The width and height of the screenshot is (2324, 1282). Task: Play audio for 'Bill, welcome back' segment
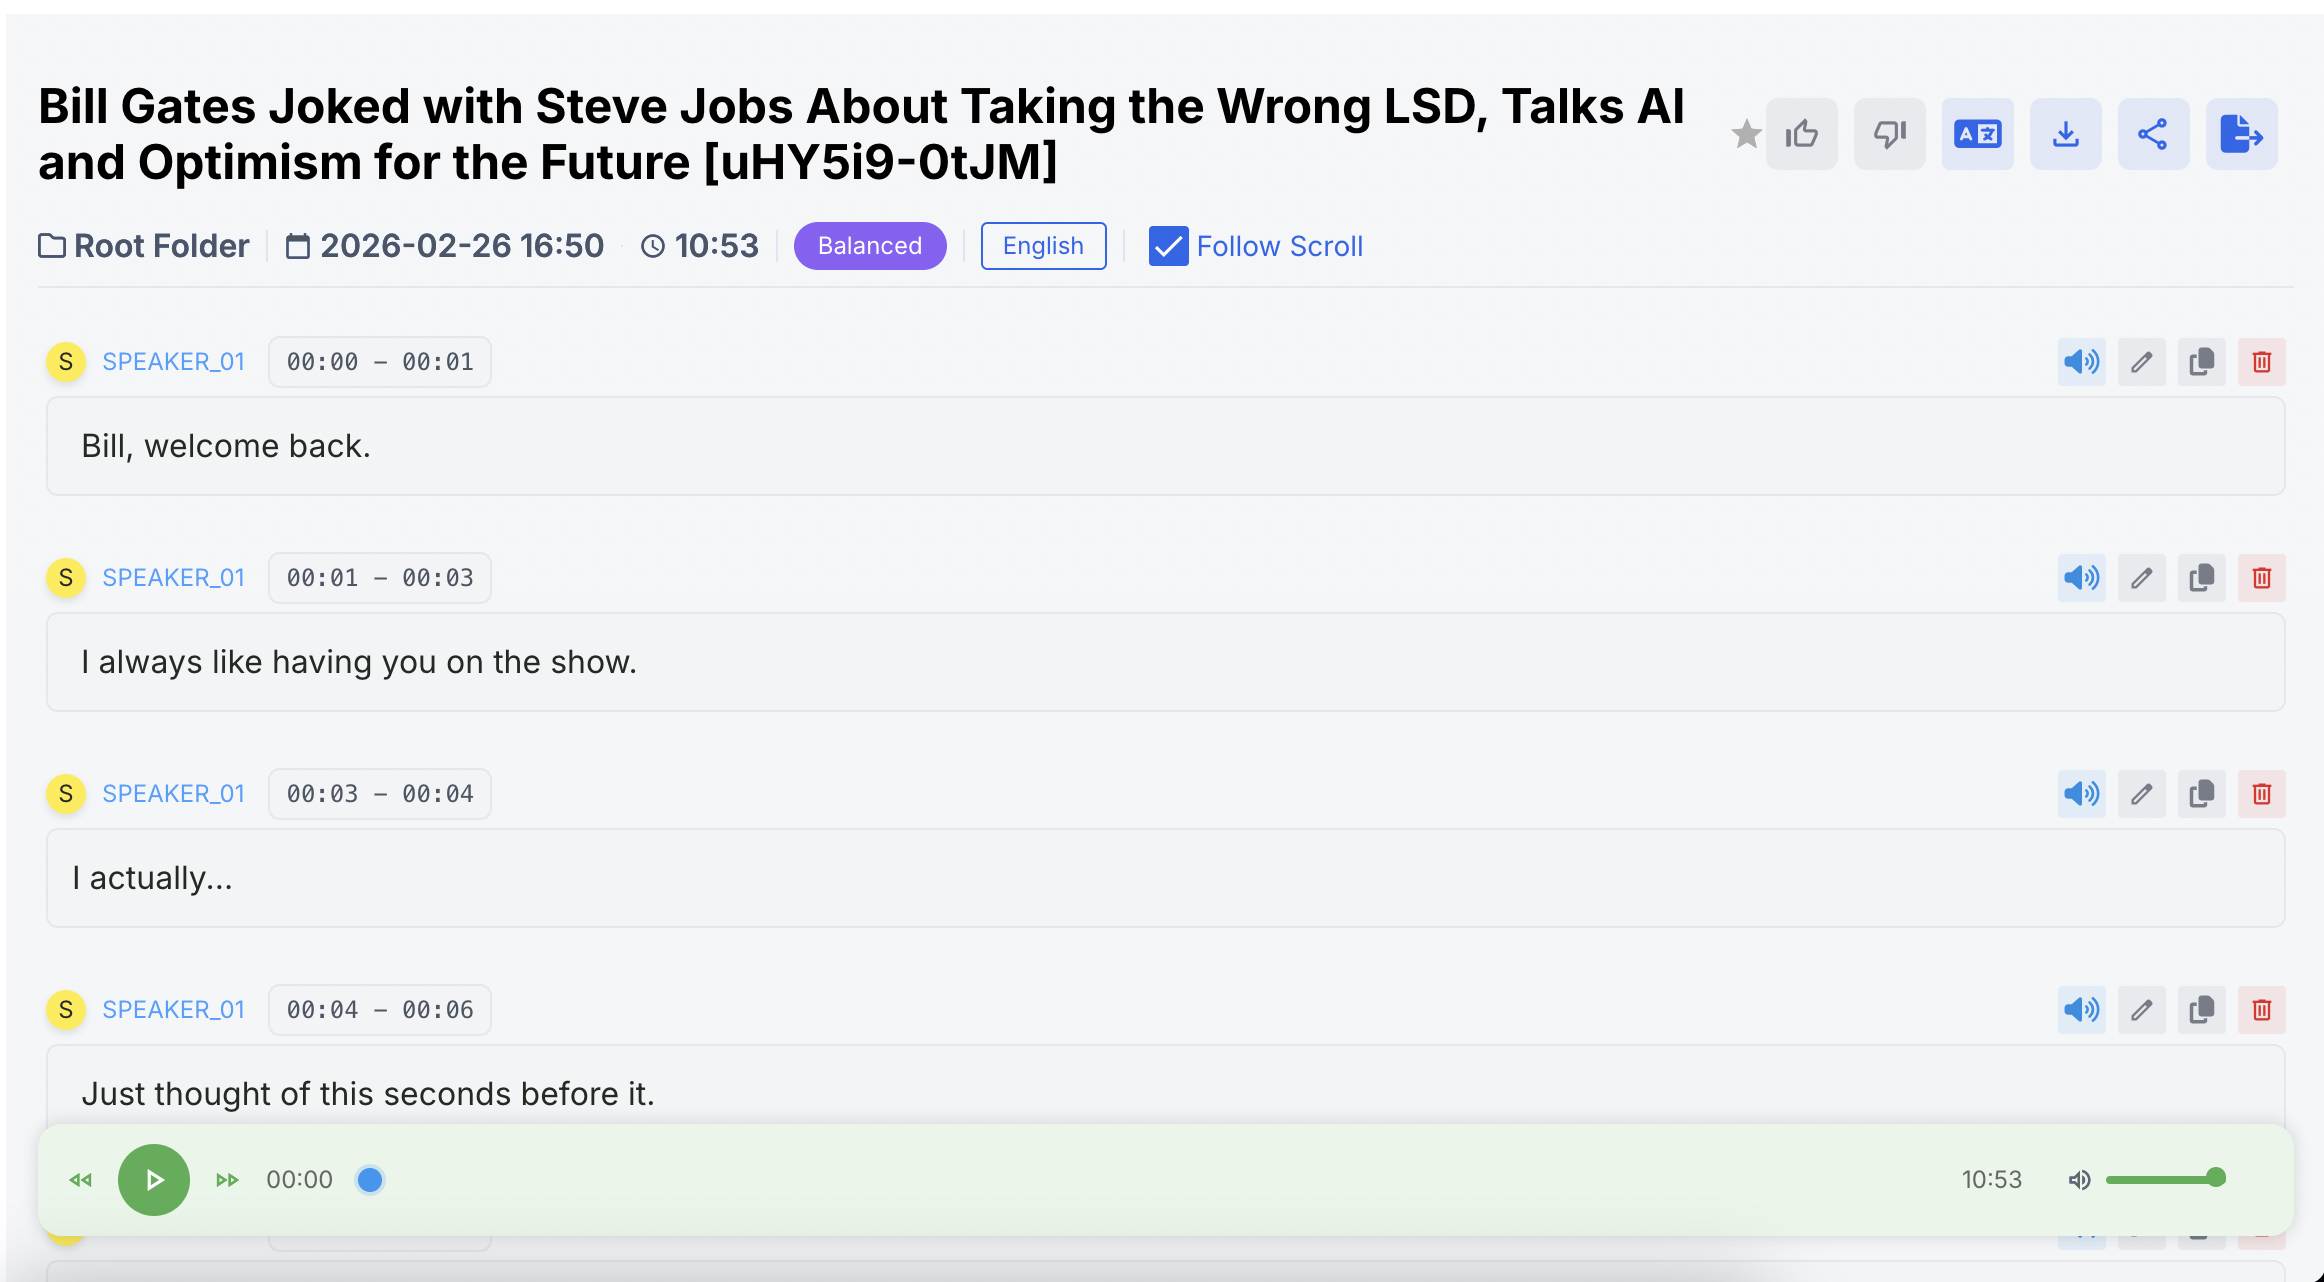(x=2081, y=362)
